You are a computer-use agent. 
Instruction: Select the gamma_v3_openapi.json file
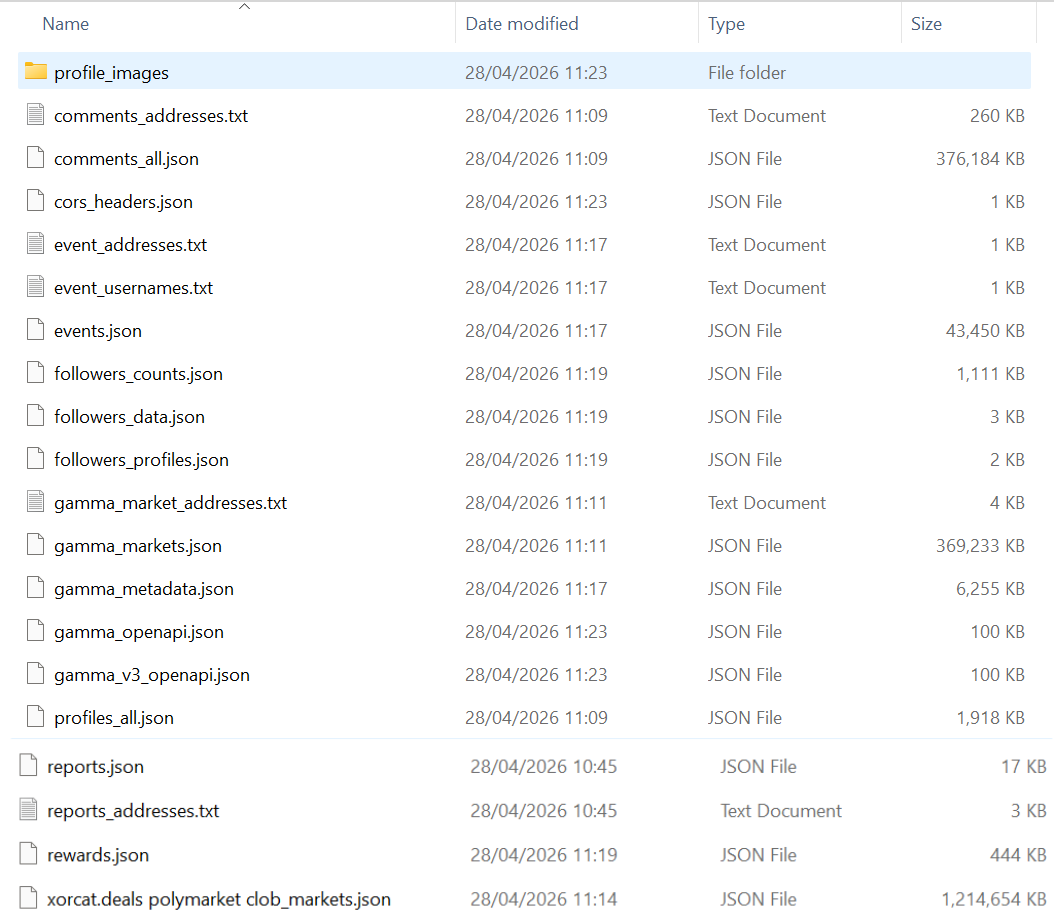(x=152, y=675)
